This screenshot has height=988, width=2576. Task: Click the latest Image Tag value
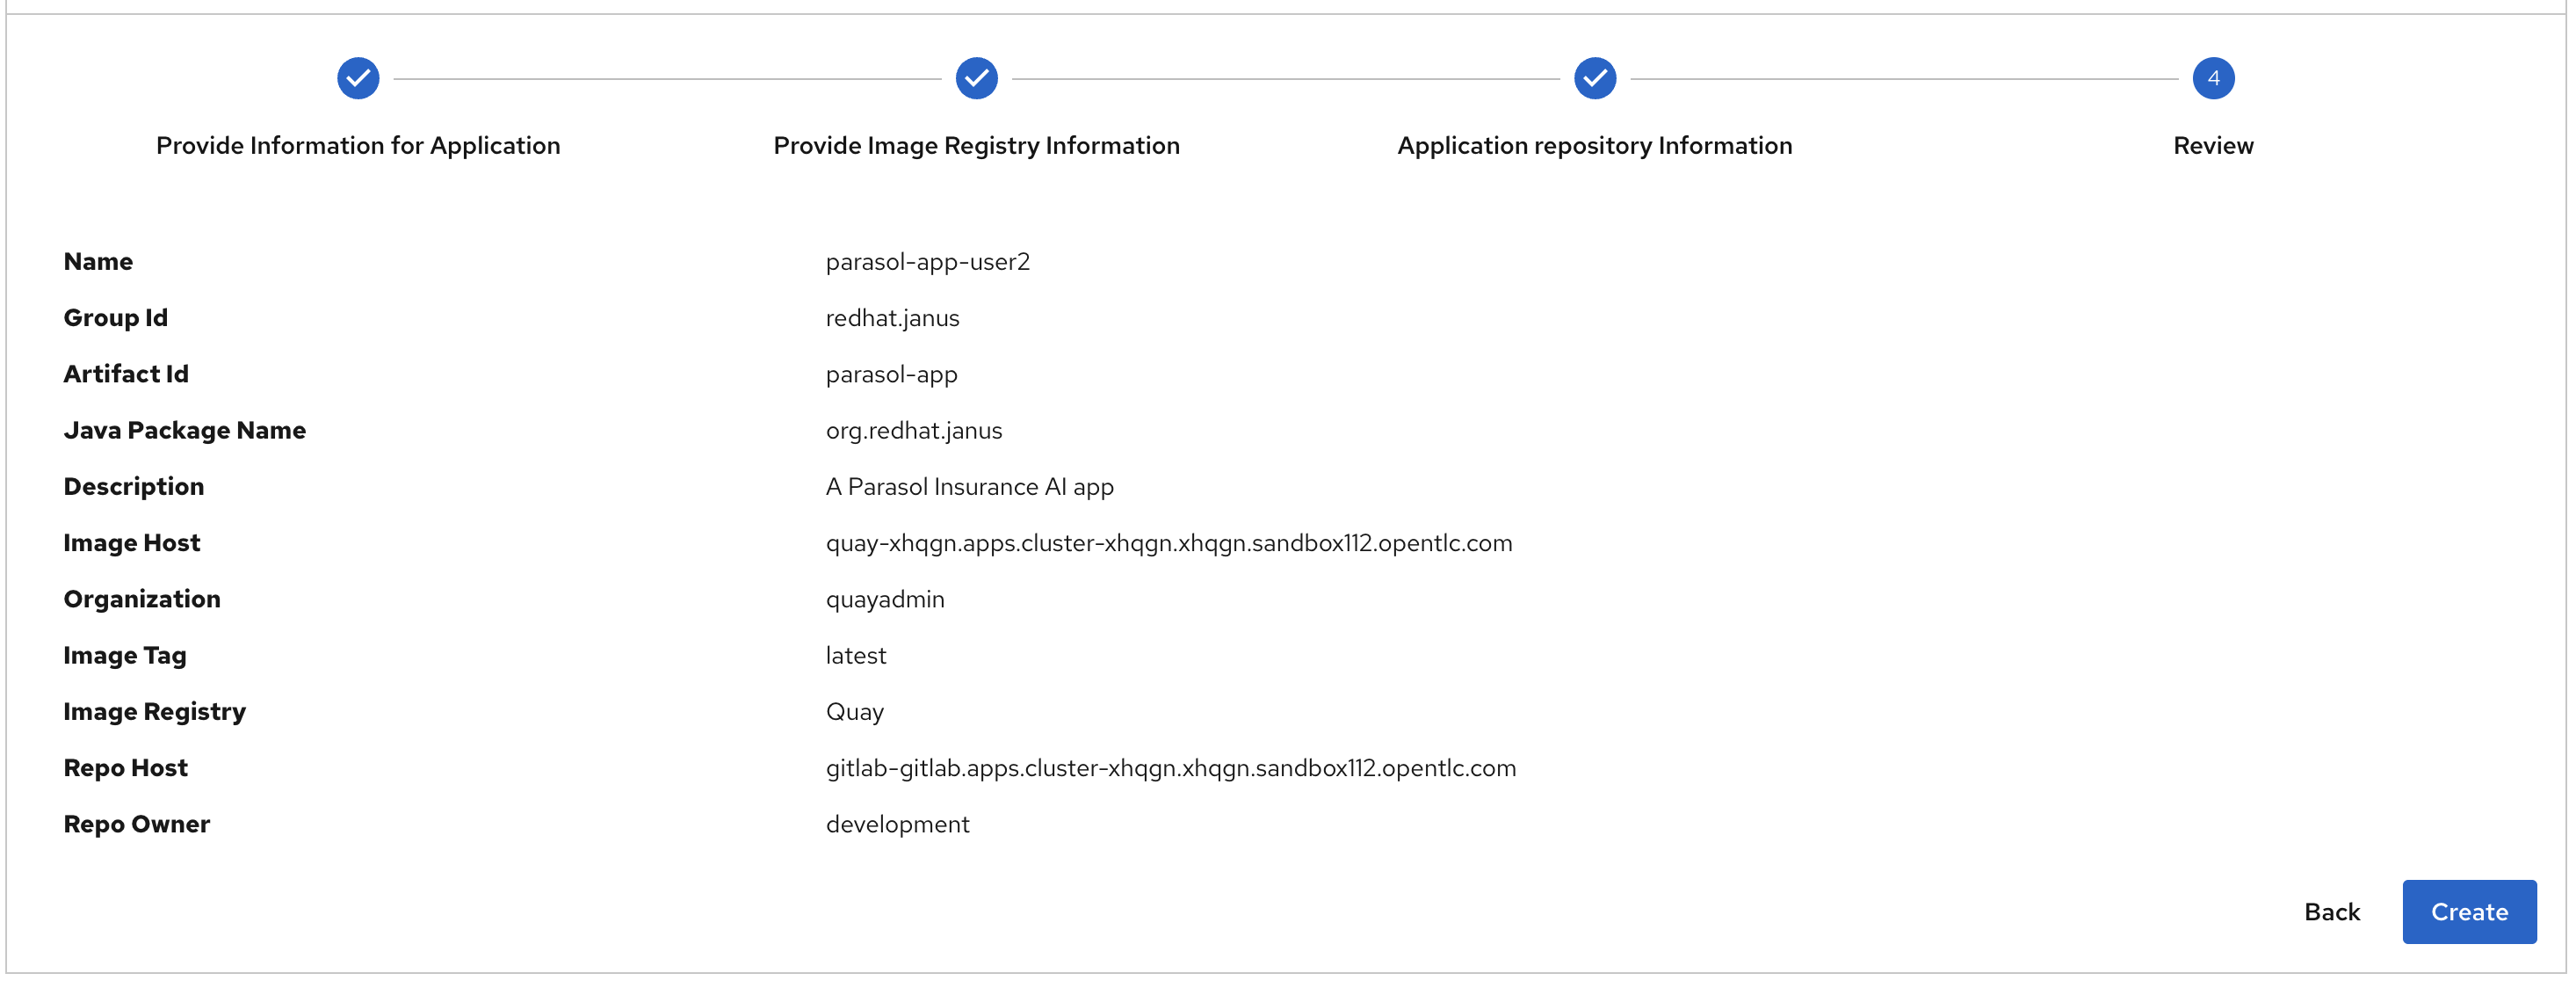pos(856,656)
